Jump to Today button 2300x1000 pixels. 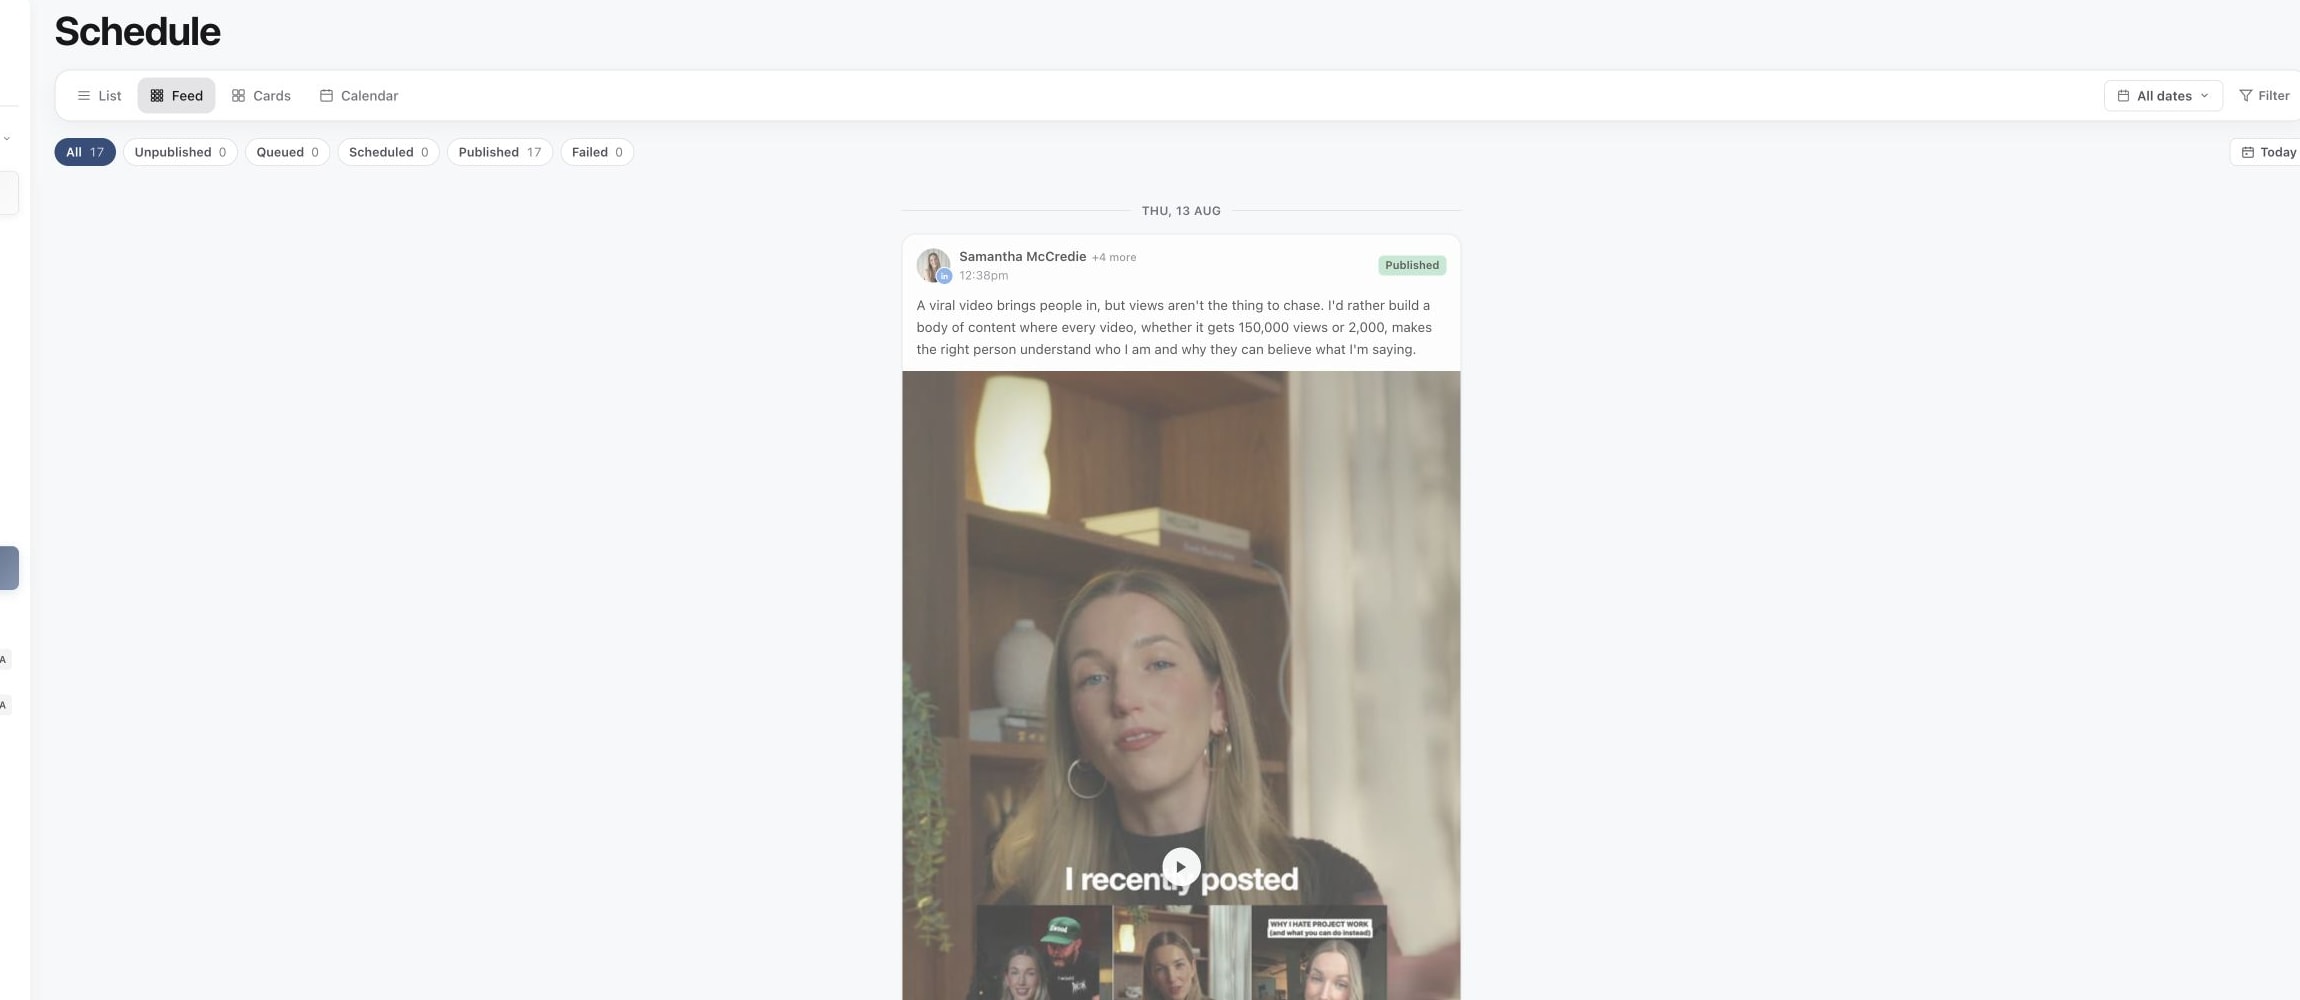pyautogui.click(x=2267, y=152)
